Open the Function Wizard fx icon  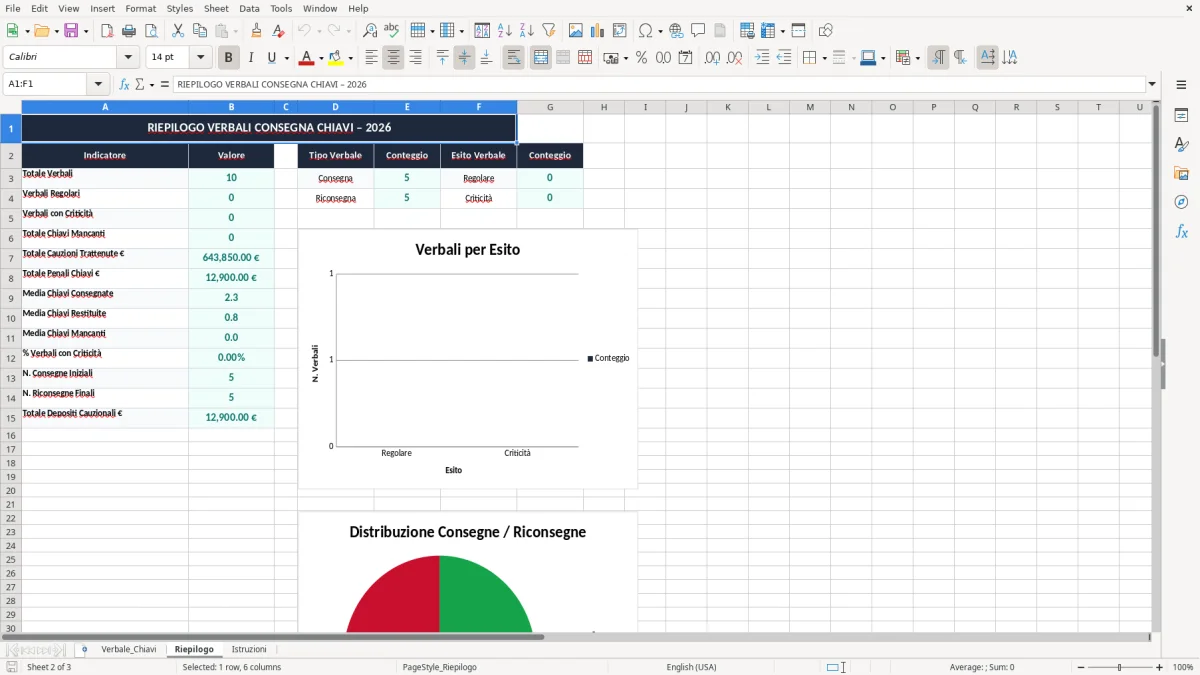point(125,85)
